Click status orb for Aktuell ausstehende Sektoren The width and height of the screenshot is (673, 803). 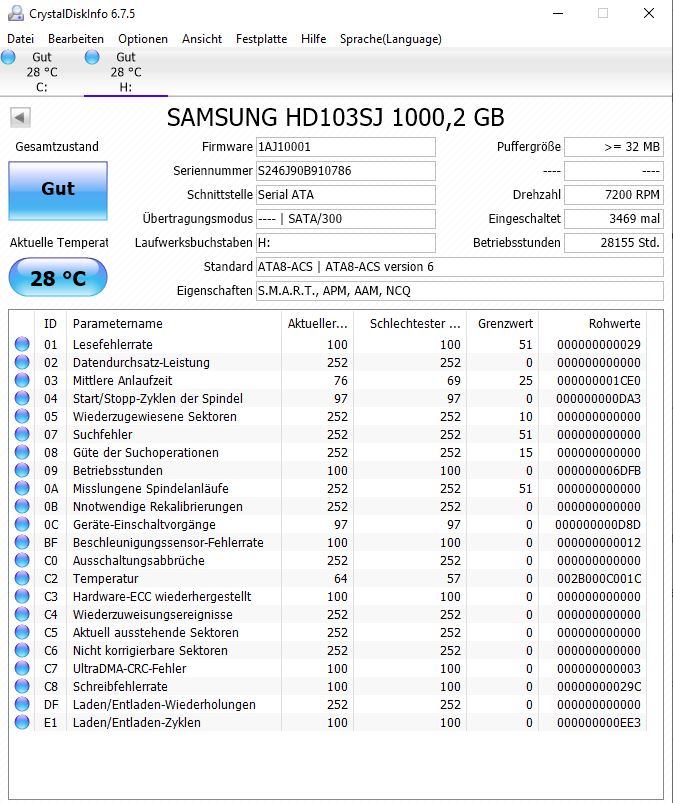click(22, 632)
